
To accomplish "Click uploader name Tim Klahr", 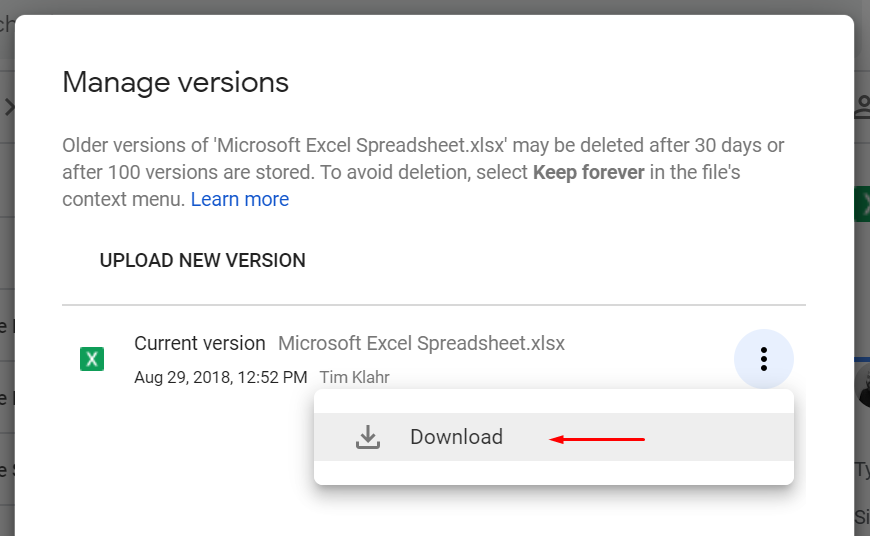I will (x=354, y=377).
